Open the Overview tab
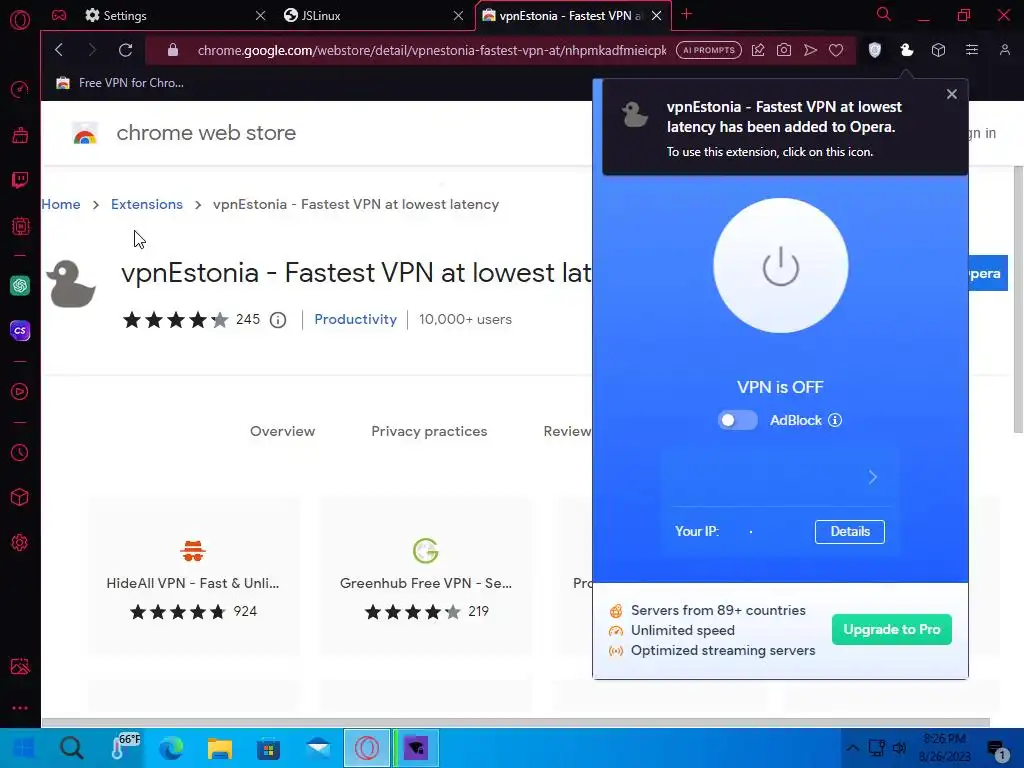 pyautogui.click(x=282, y=431)
